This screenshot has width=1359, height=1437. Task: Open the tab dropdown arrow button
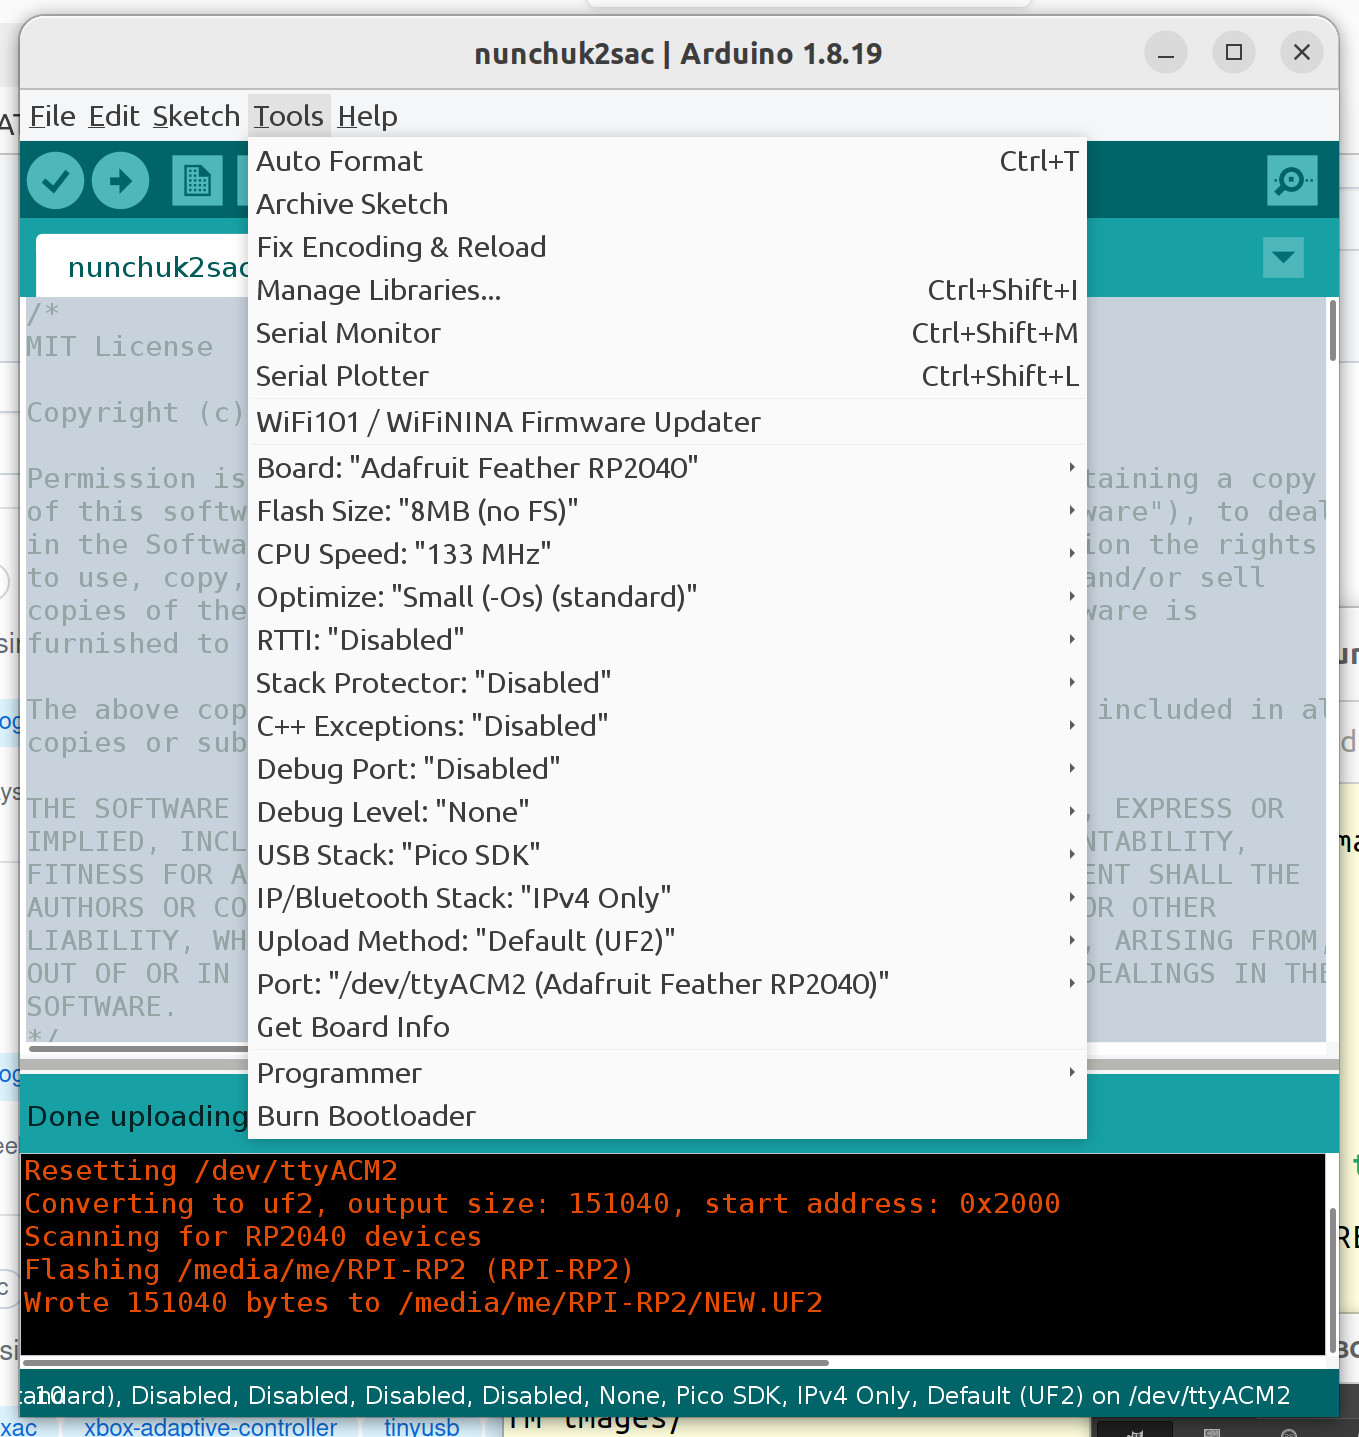pos(1283,258)
